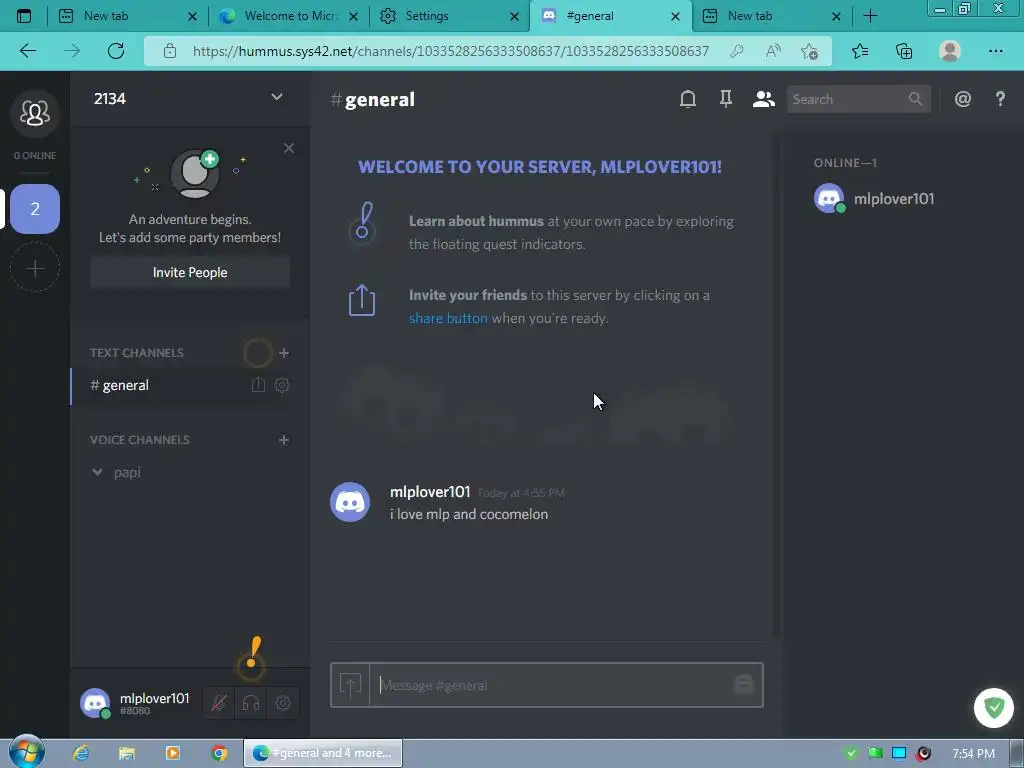Launch Internet Explorer from taskbar
The image size is (1024, 768).
pyautogui.click(x=81, y=753)
